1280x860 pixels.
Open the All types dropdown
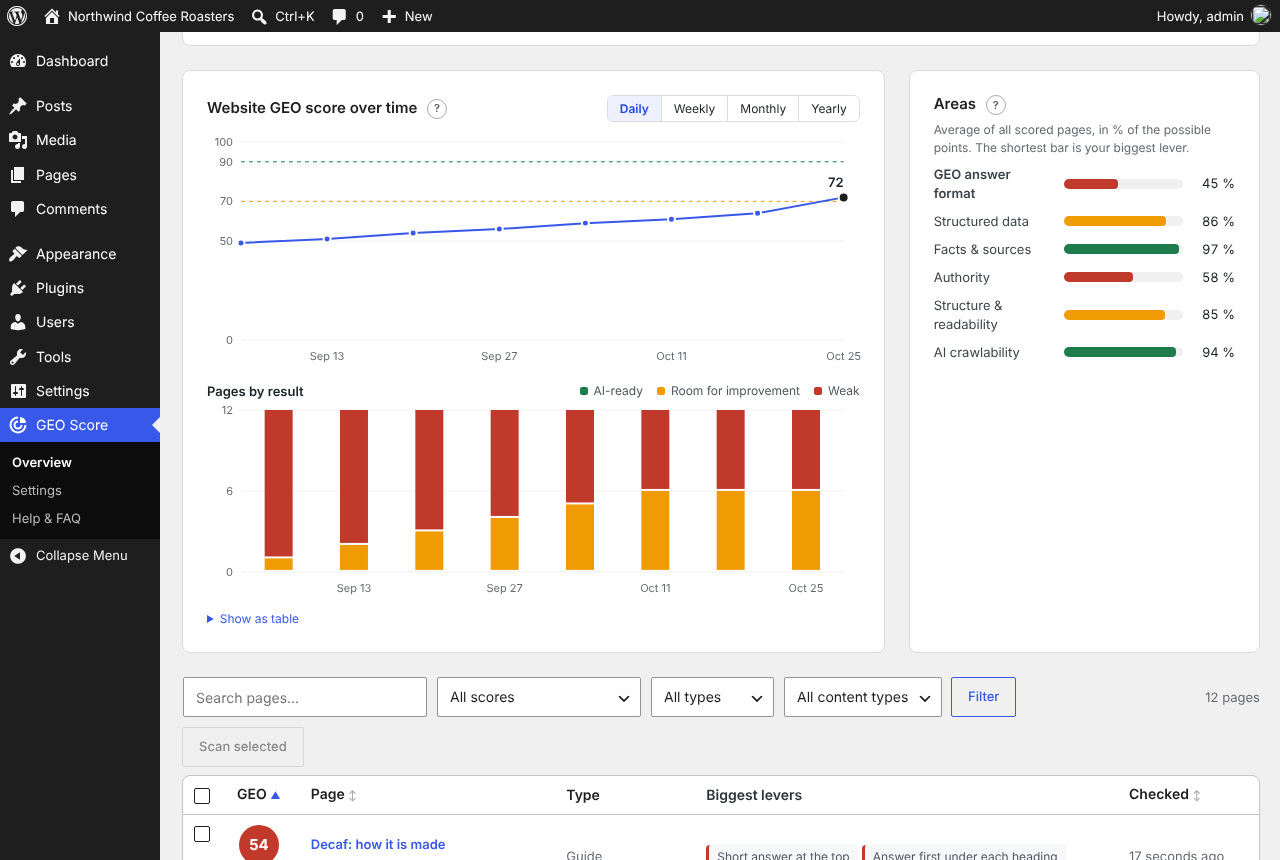(712, 697)
